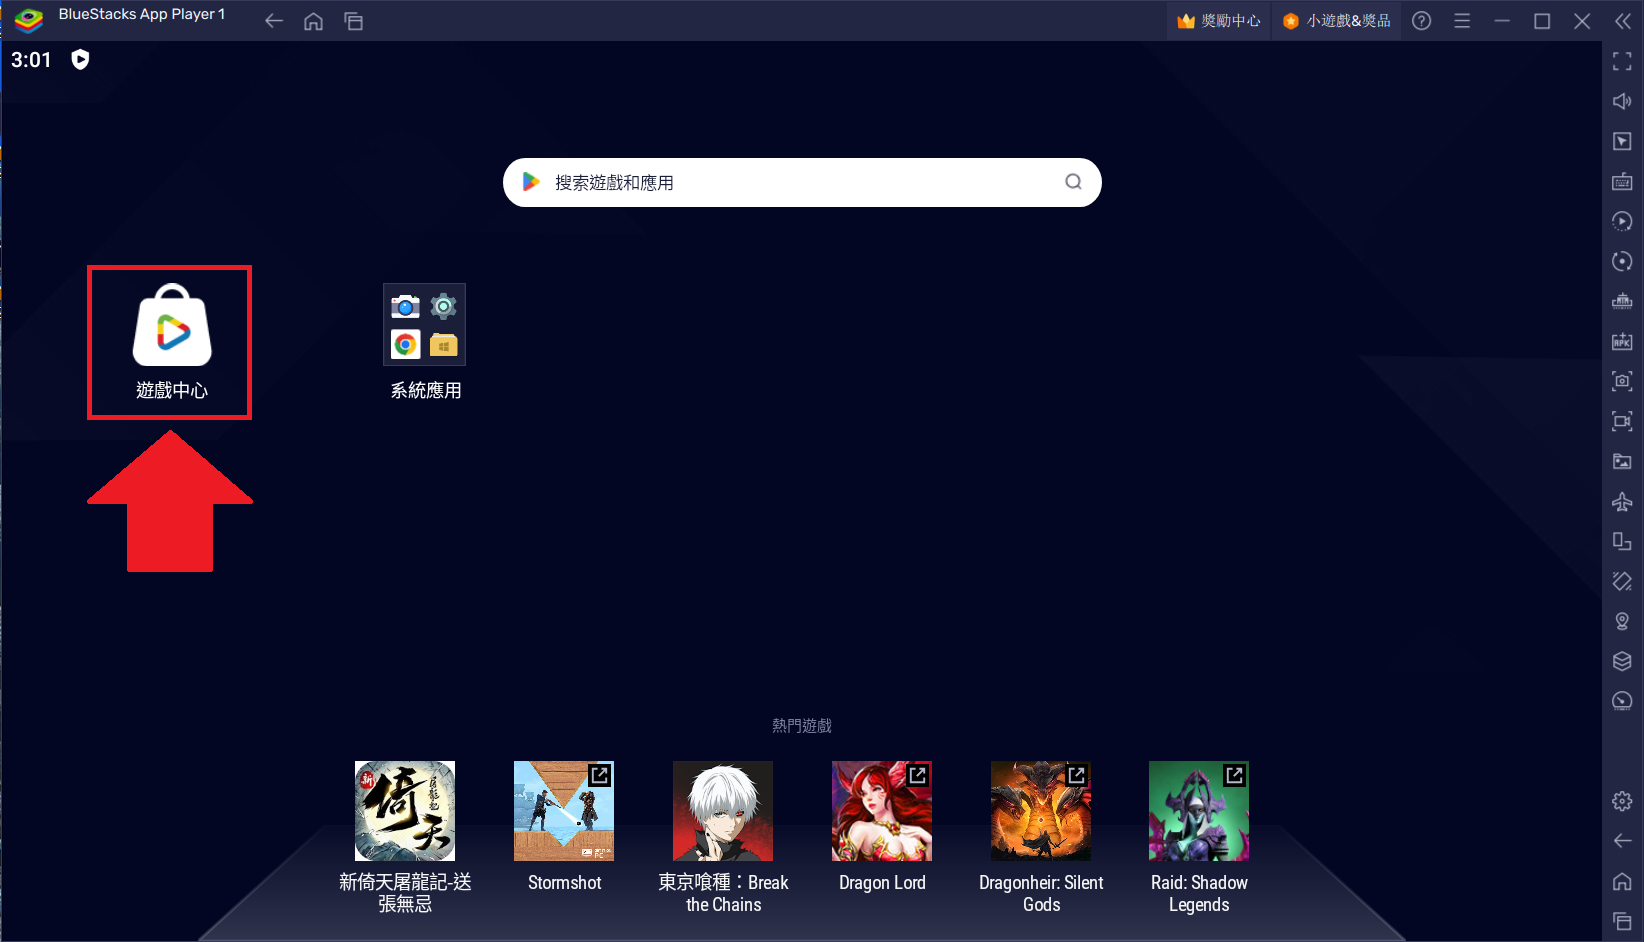1644x942 pixels.
Task: Open the help question mark icon
Action: [1421, 21]
